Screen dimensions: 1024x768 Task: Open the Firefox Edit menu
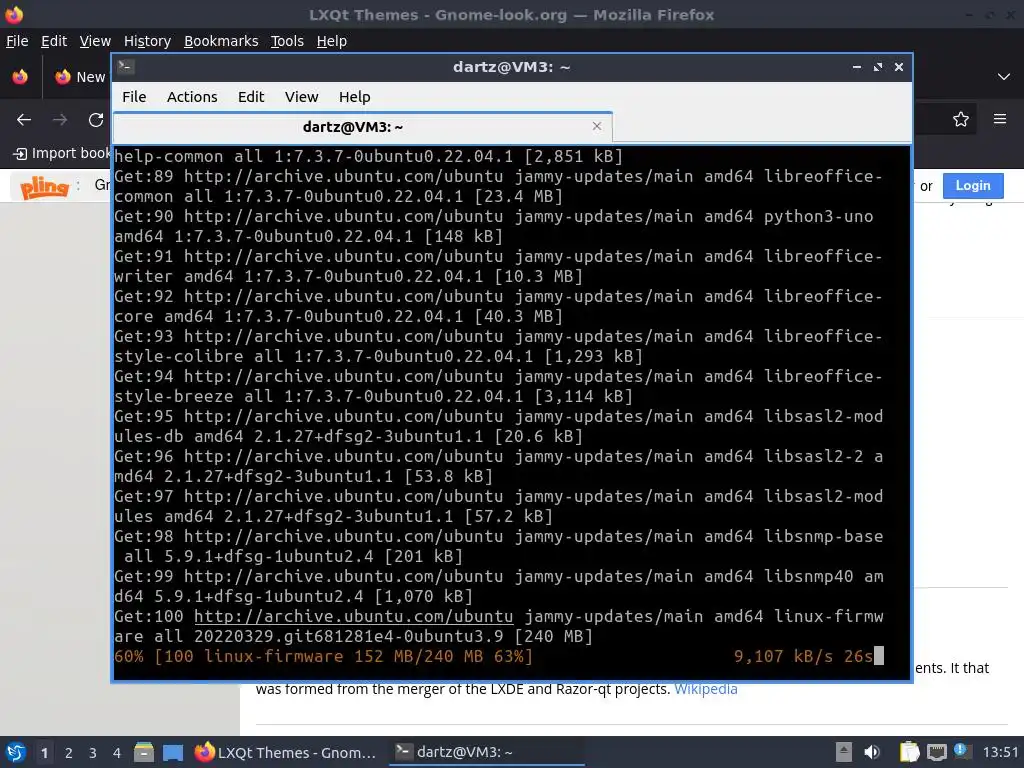[54, 41]
